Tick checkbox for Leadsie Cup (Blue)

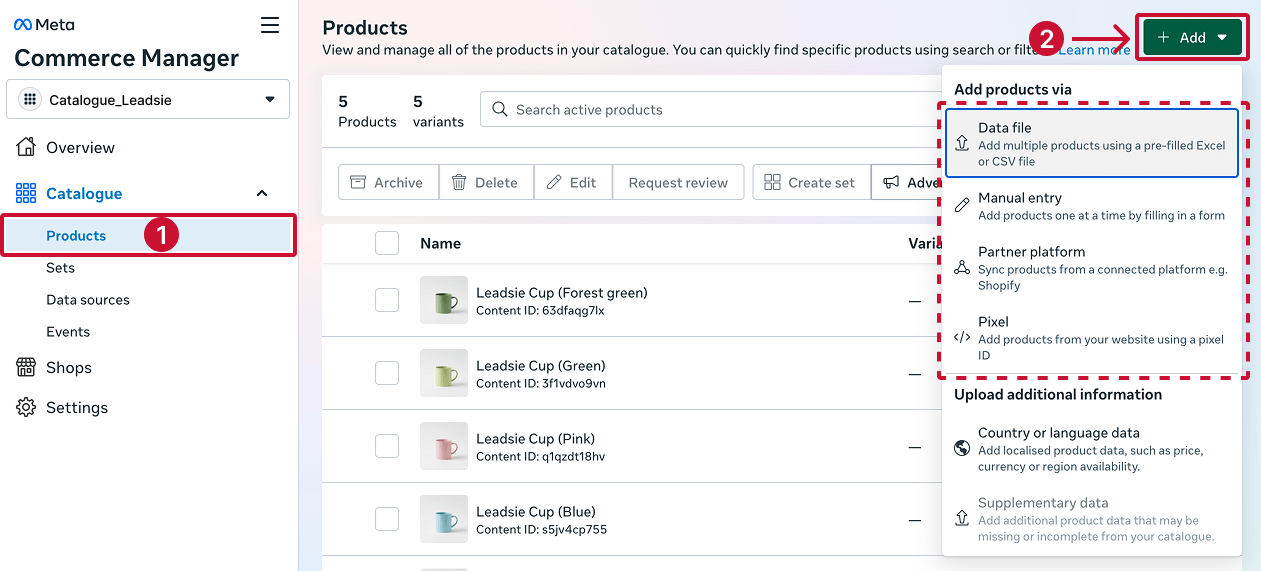point(387,519)
